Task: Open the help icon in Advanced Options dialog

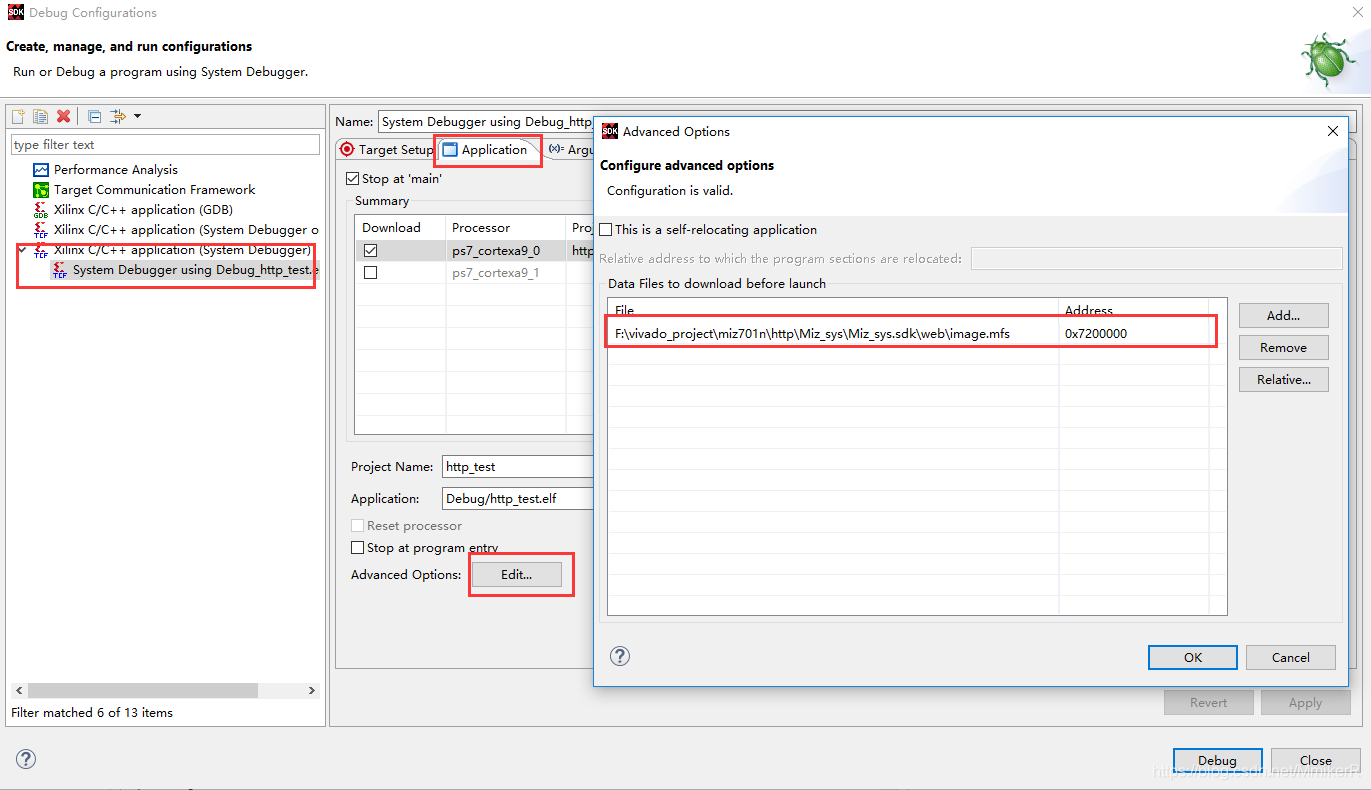Action: point(619,656)
